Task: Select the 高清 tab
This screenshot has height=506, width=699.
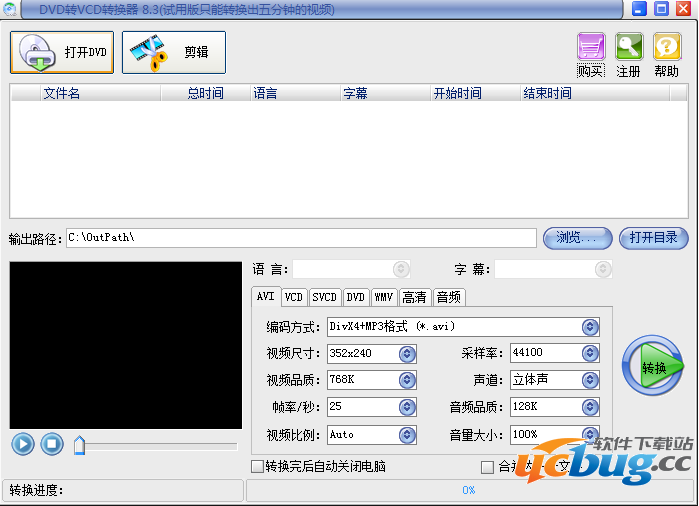Action: [414, 297]
